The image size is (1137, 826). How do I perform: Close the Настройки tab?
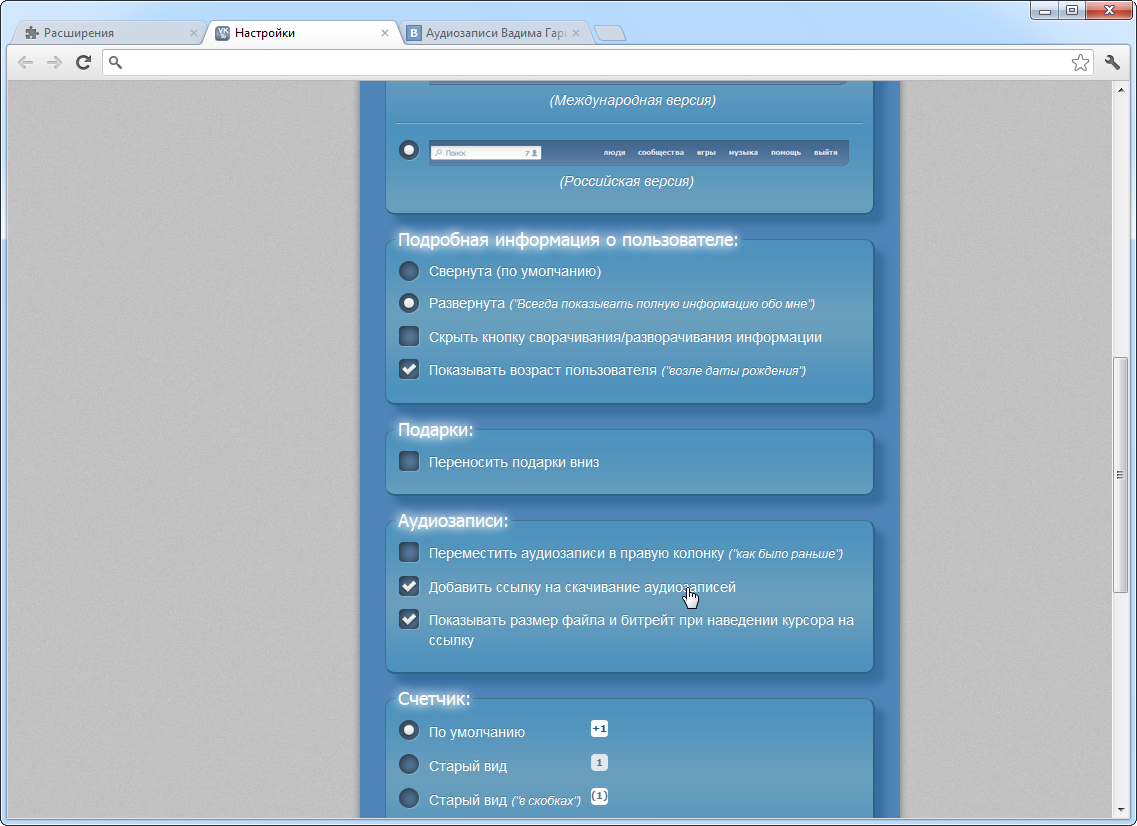pyautogui.click(x=385, y=33)
